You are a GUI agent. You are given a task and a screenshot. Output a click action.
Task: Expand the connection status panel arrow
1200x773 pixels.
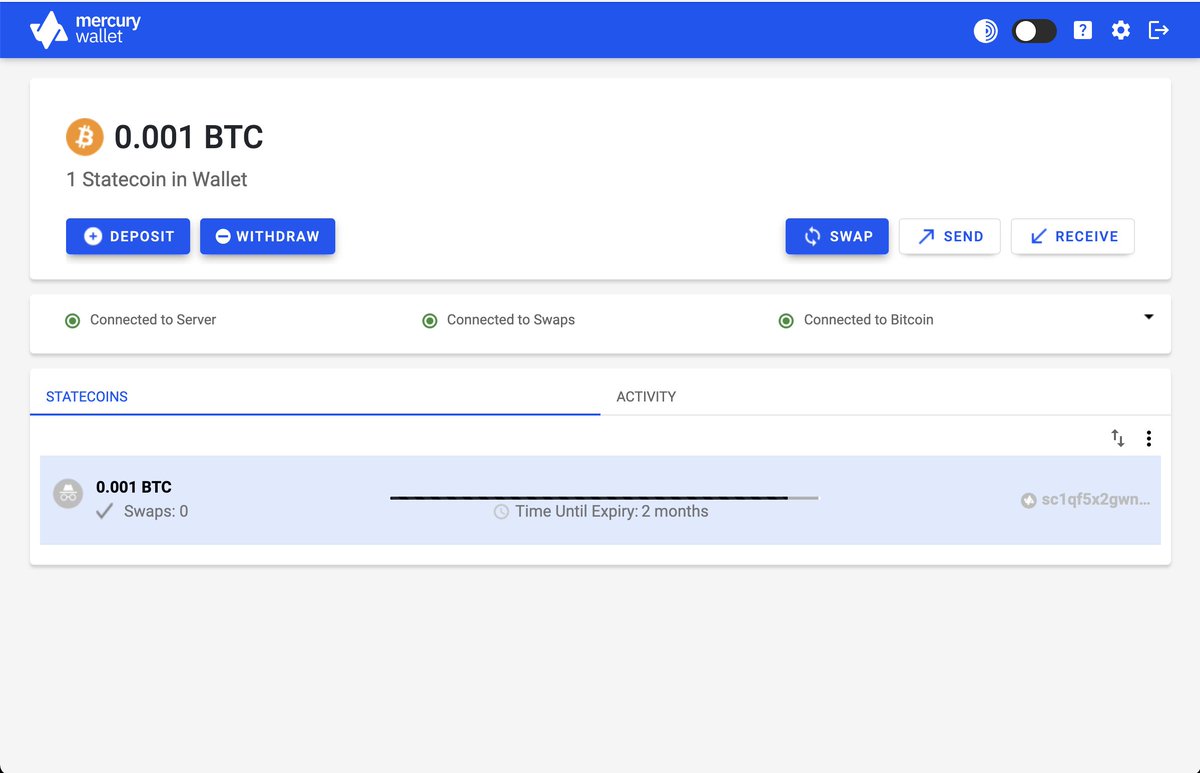click(x=1148, y=317)
